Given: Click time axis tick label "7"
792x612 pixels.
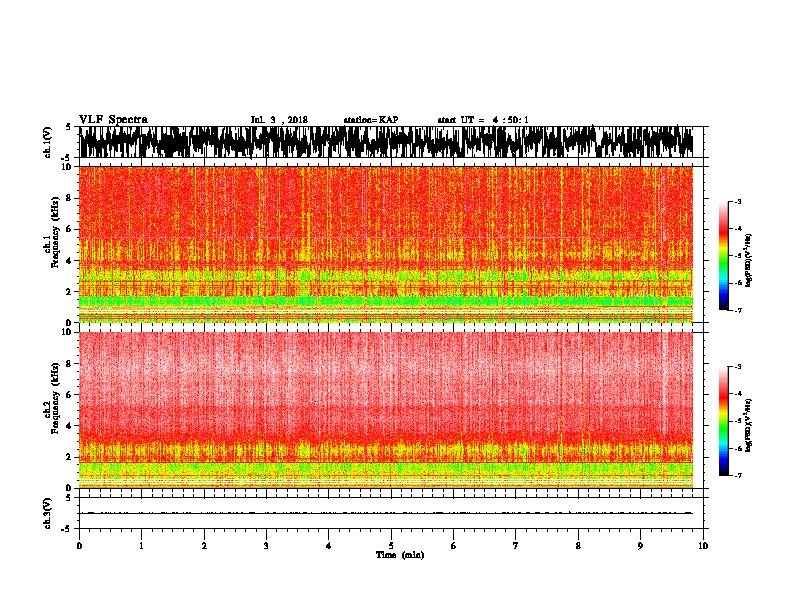Looking at the screenshot, I should [516, 545].
